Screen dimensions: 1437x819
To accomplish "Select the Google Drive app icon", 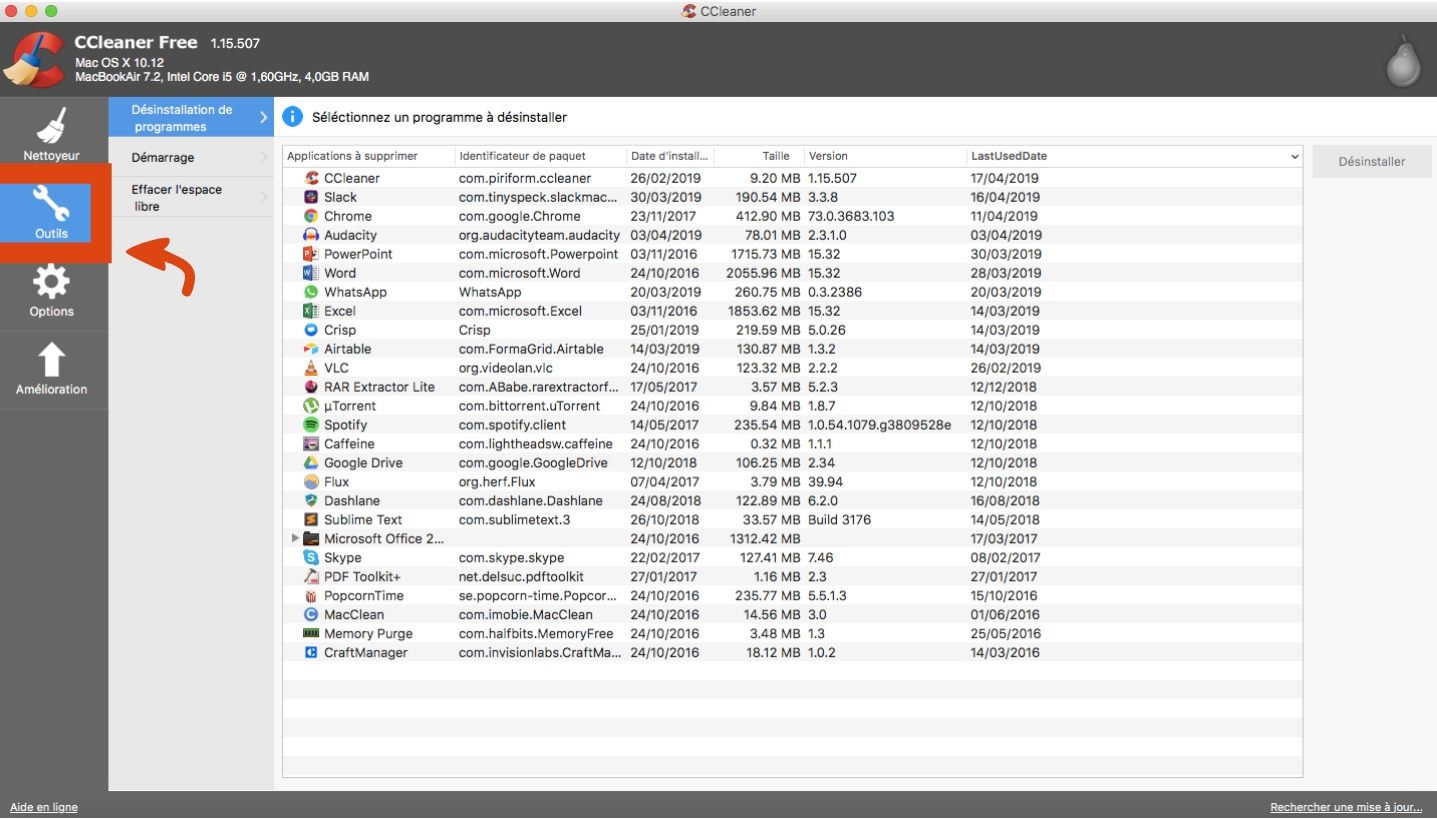I will tap(311, 463).
